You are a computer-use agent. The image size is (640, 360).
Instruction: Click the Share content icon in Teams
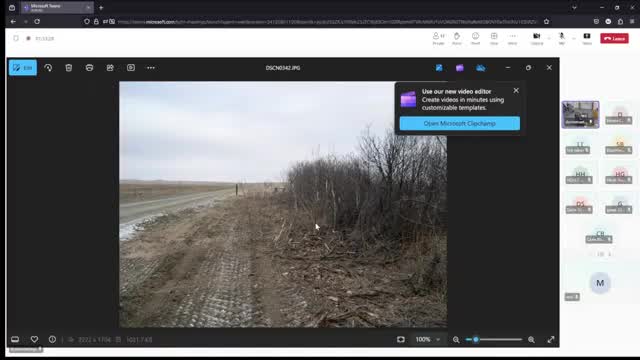click(587, 38)
